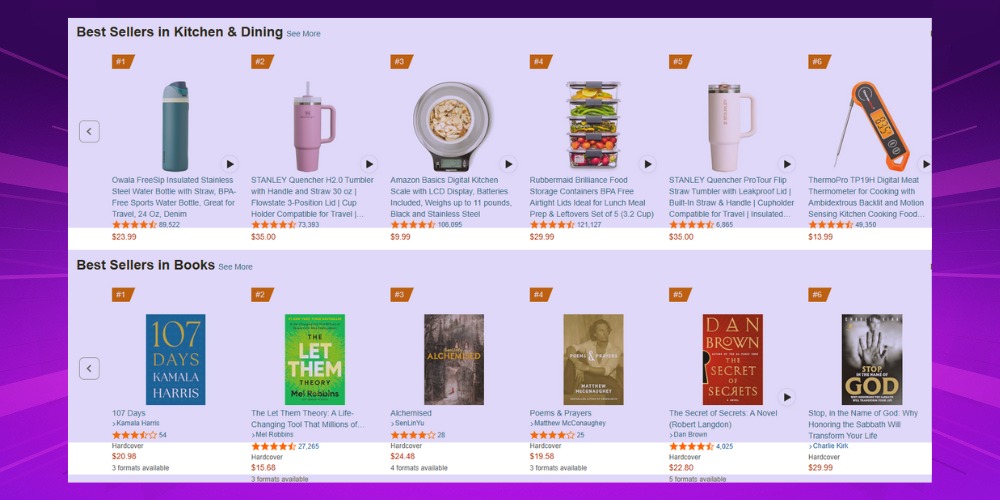
Task: Play video for pink STANLEY Quencher H2.0 tumbler
Action: (369, 164)
